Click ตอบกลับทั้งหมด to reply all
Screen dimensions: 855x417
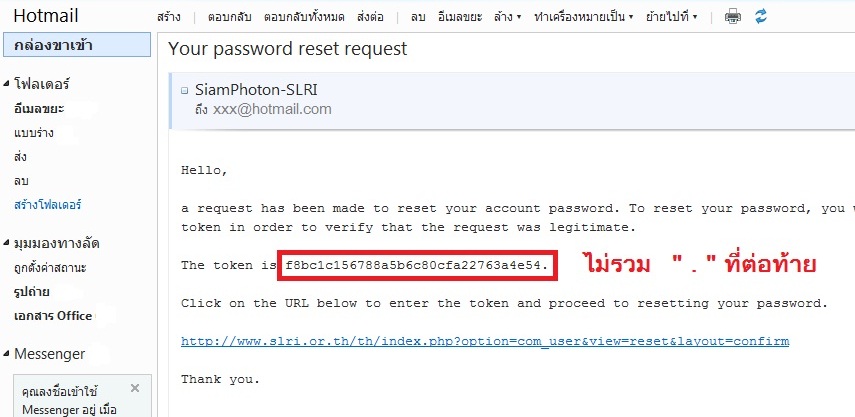304,17
